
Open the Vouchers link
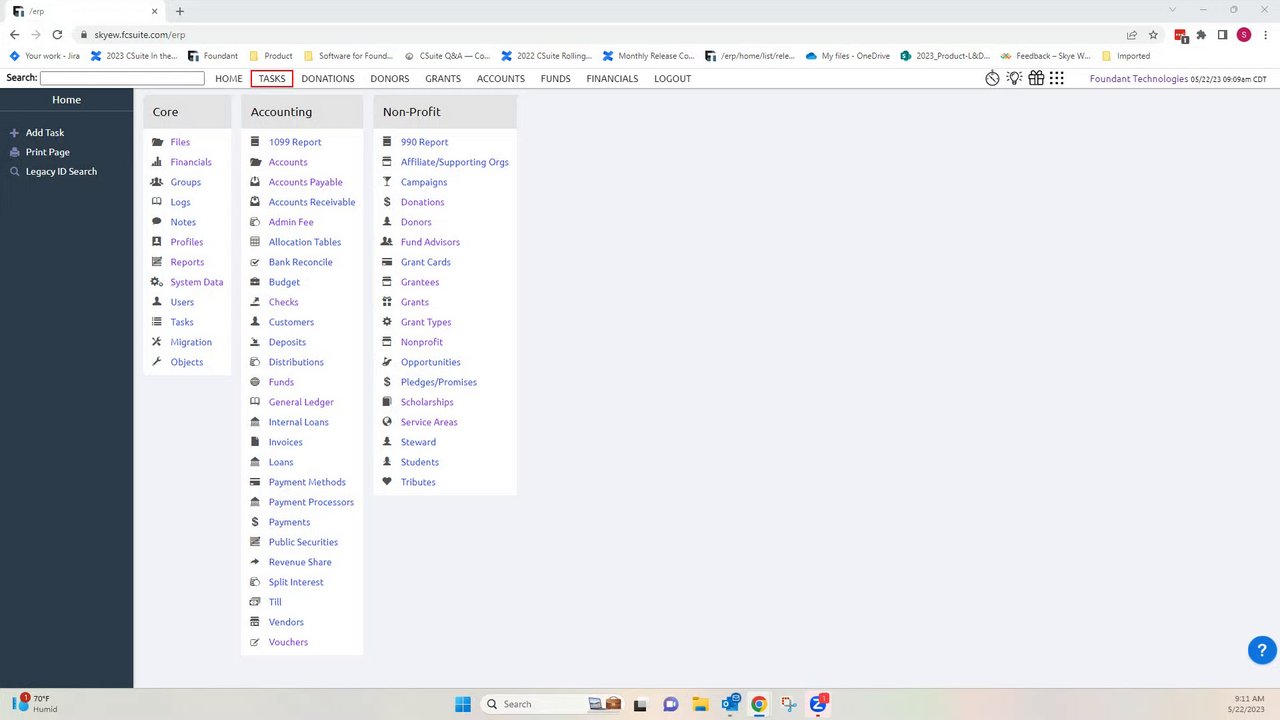[x=288, y=642]
